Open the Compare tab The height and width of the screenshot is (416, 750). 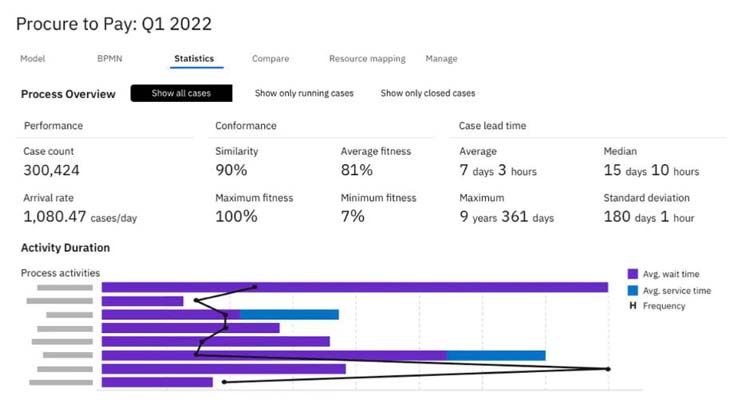pyautogui.click(x=270, y=58)
